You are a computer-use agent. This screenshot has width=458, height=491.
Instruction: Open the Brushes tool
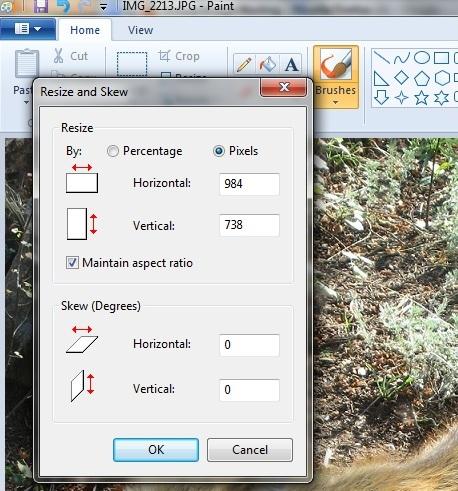[336, 66]
